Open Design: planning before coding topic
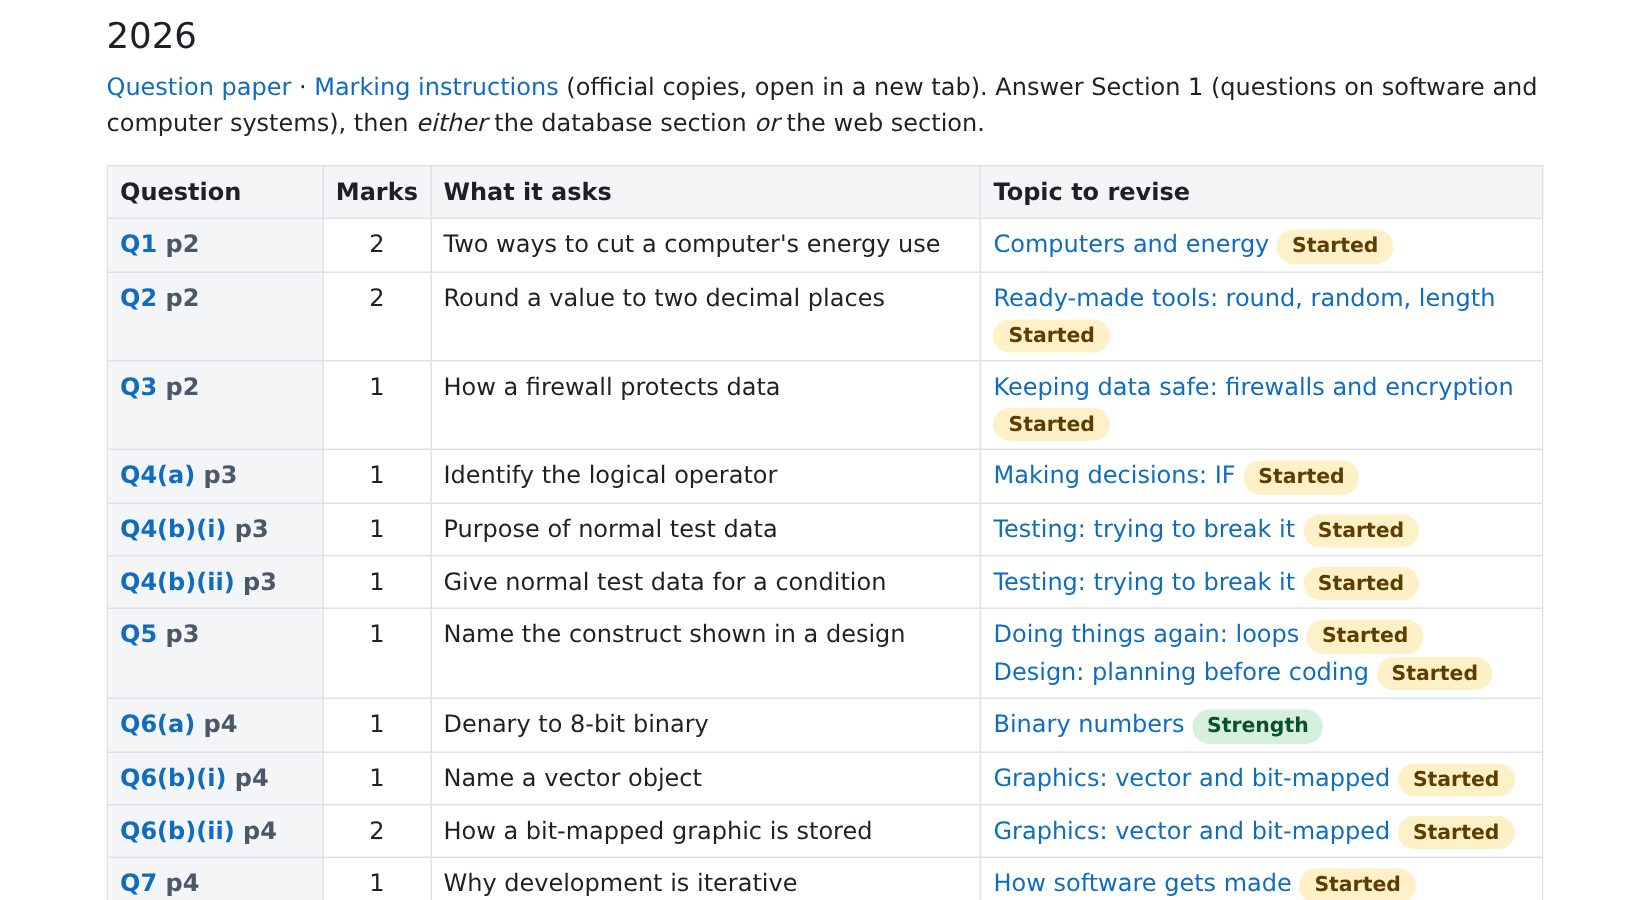The image size is (1650, 900). point(1181,672)
